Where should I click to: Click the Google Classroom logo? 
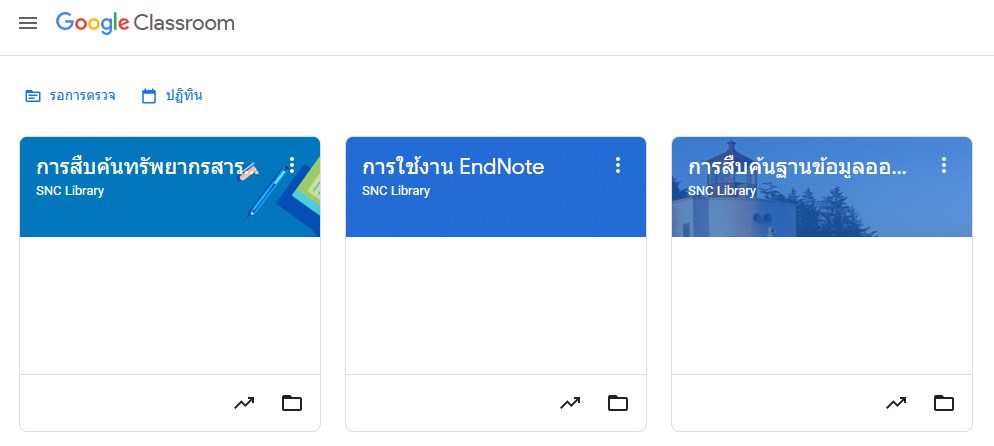(145, 23)
